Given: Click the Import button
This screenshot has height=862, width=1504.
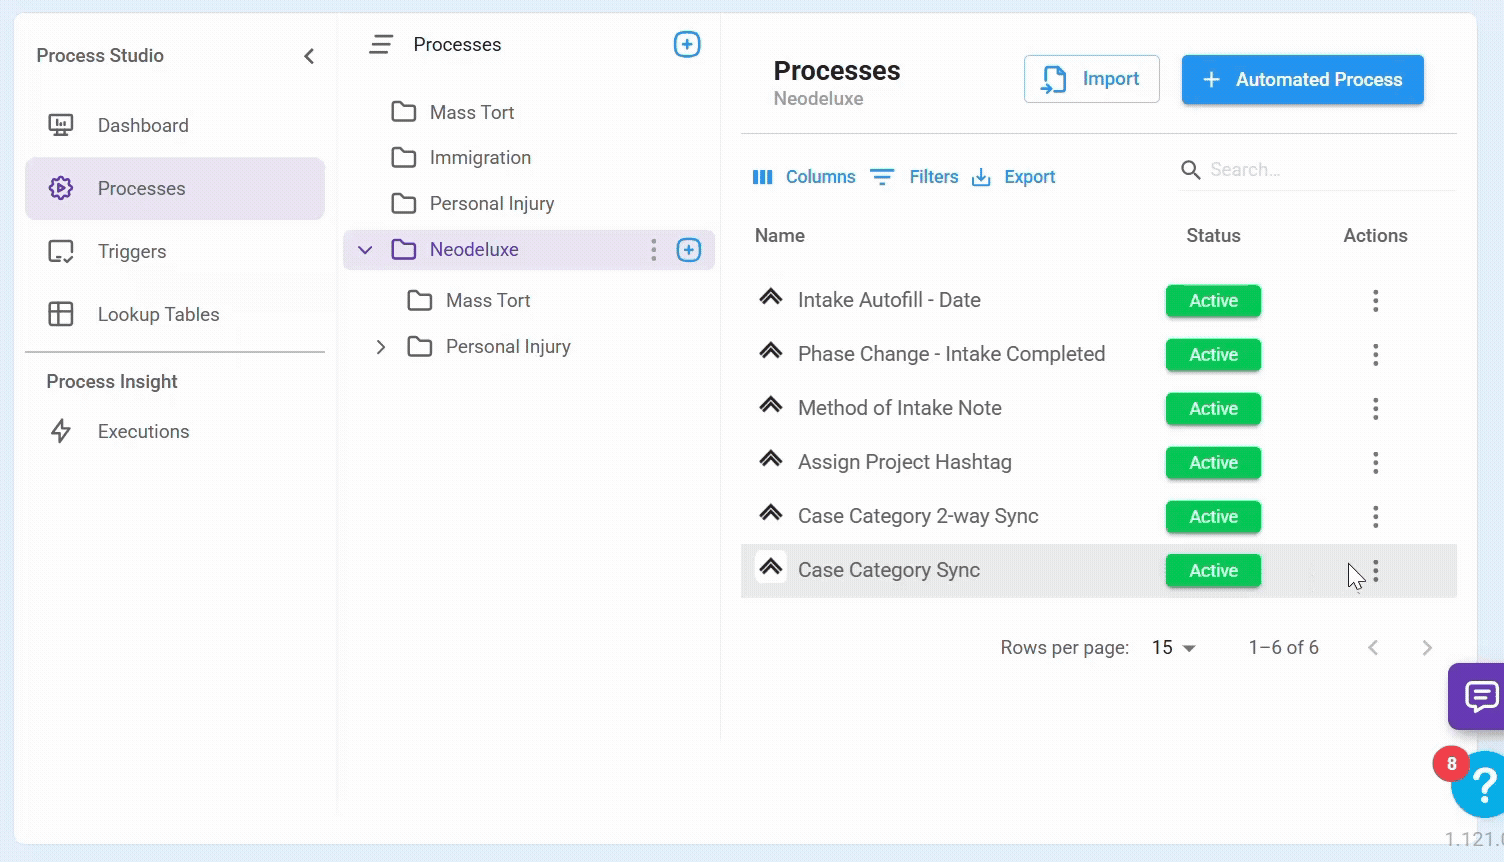Looking at the screenshot, I should (x=1091, y=79).
